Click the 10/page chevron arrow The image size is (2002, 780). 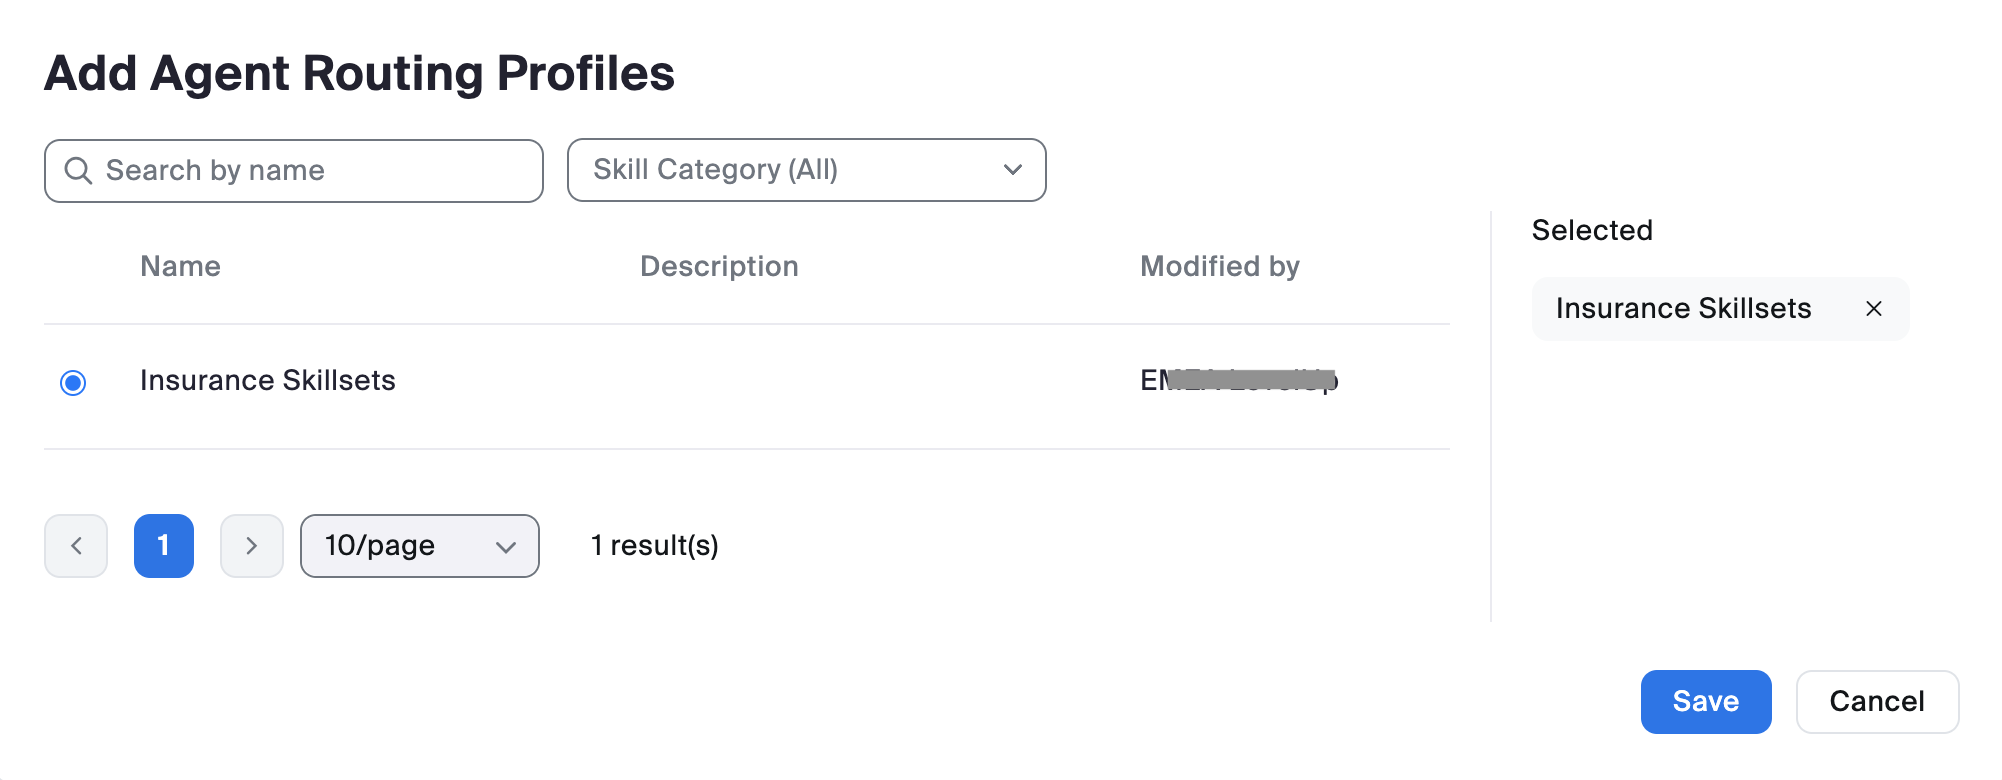coord(506,547)
